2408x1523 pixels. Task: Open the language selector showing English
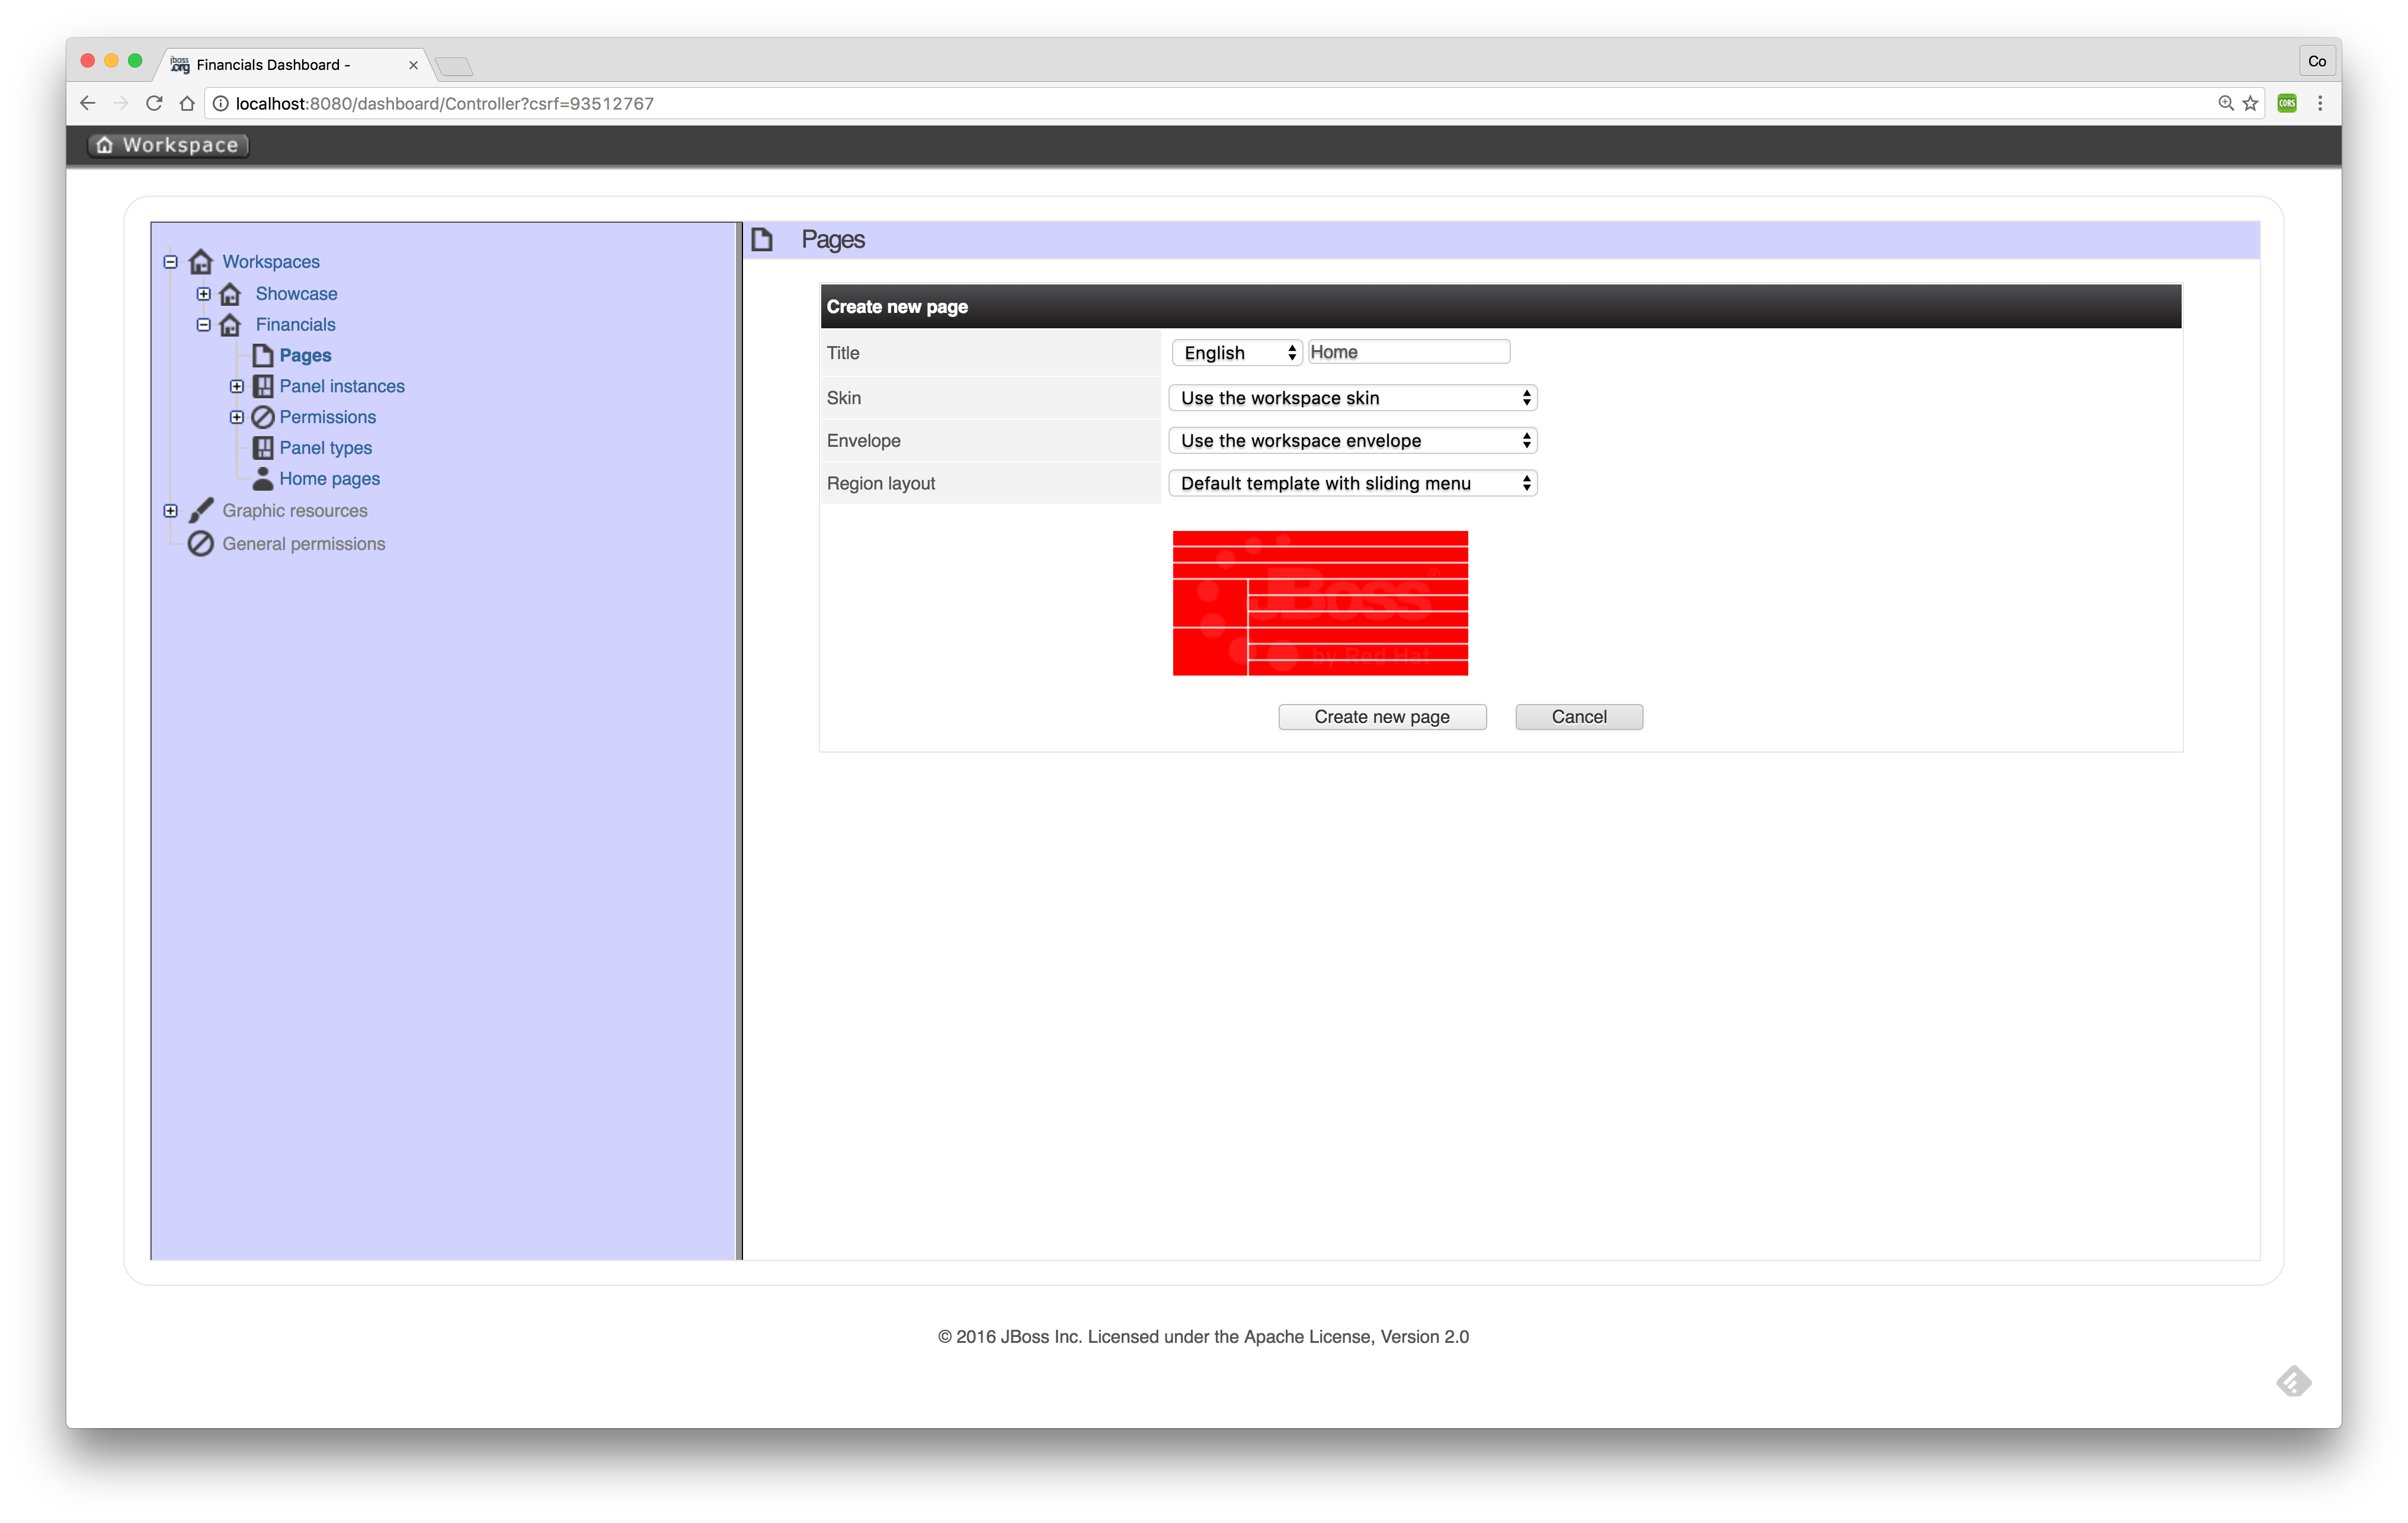(x=1236, y=352)
